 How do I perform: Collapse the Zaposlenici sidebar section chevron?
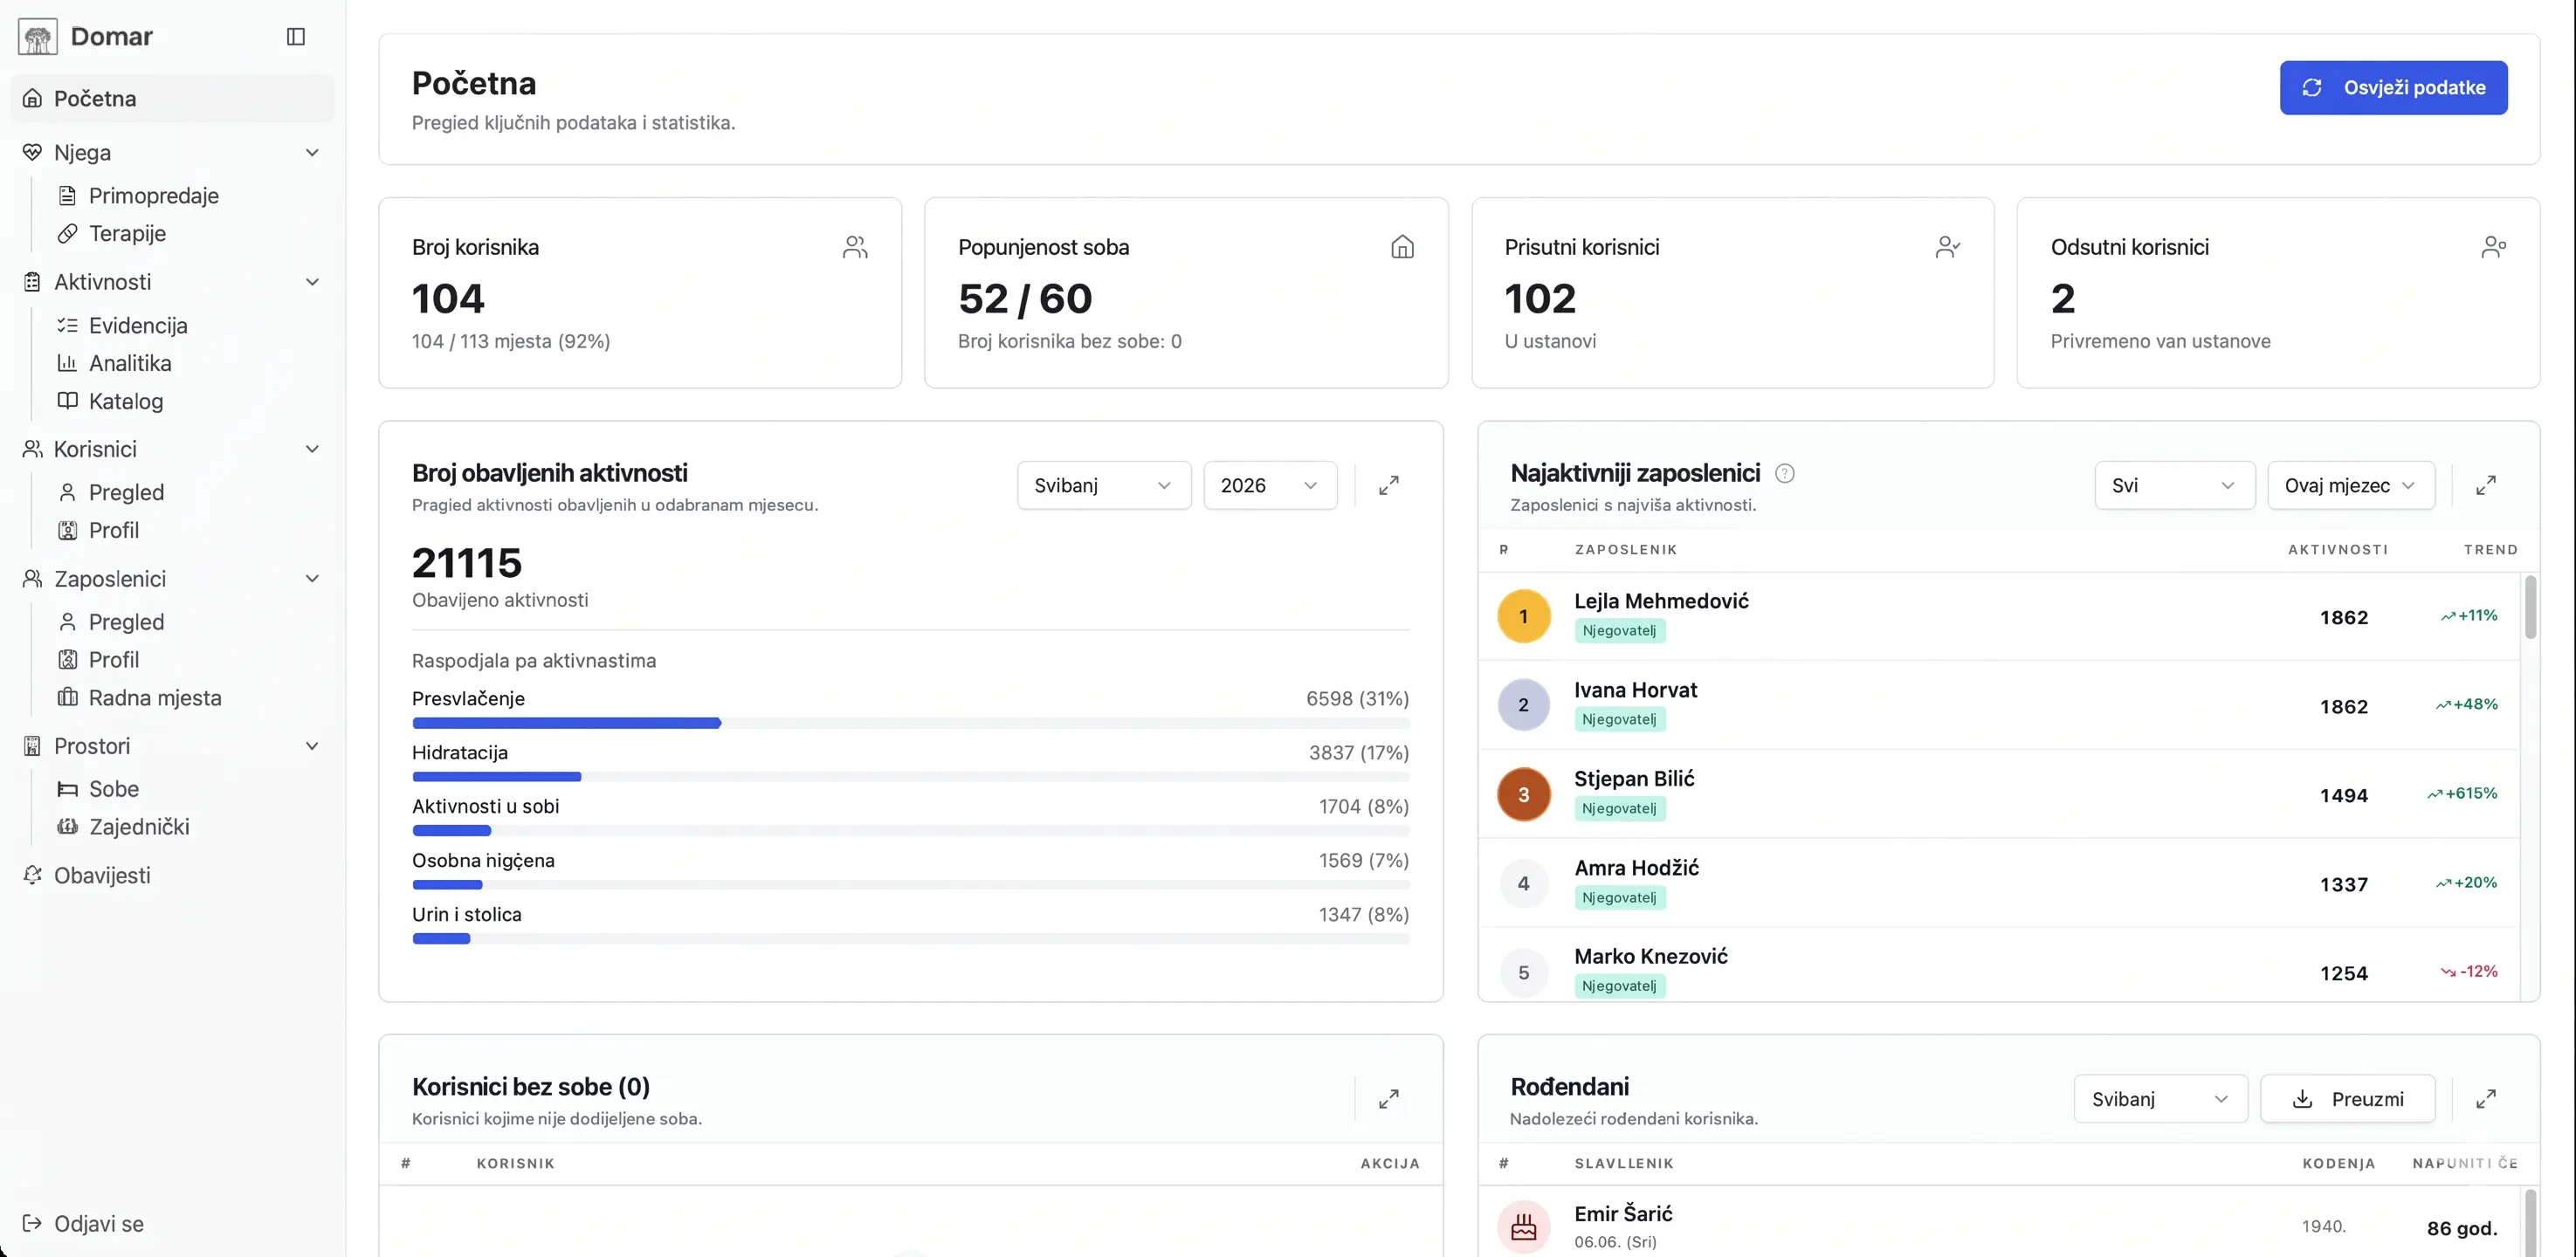click(312, 579)
